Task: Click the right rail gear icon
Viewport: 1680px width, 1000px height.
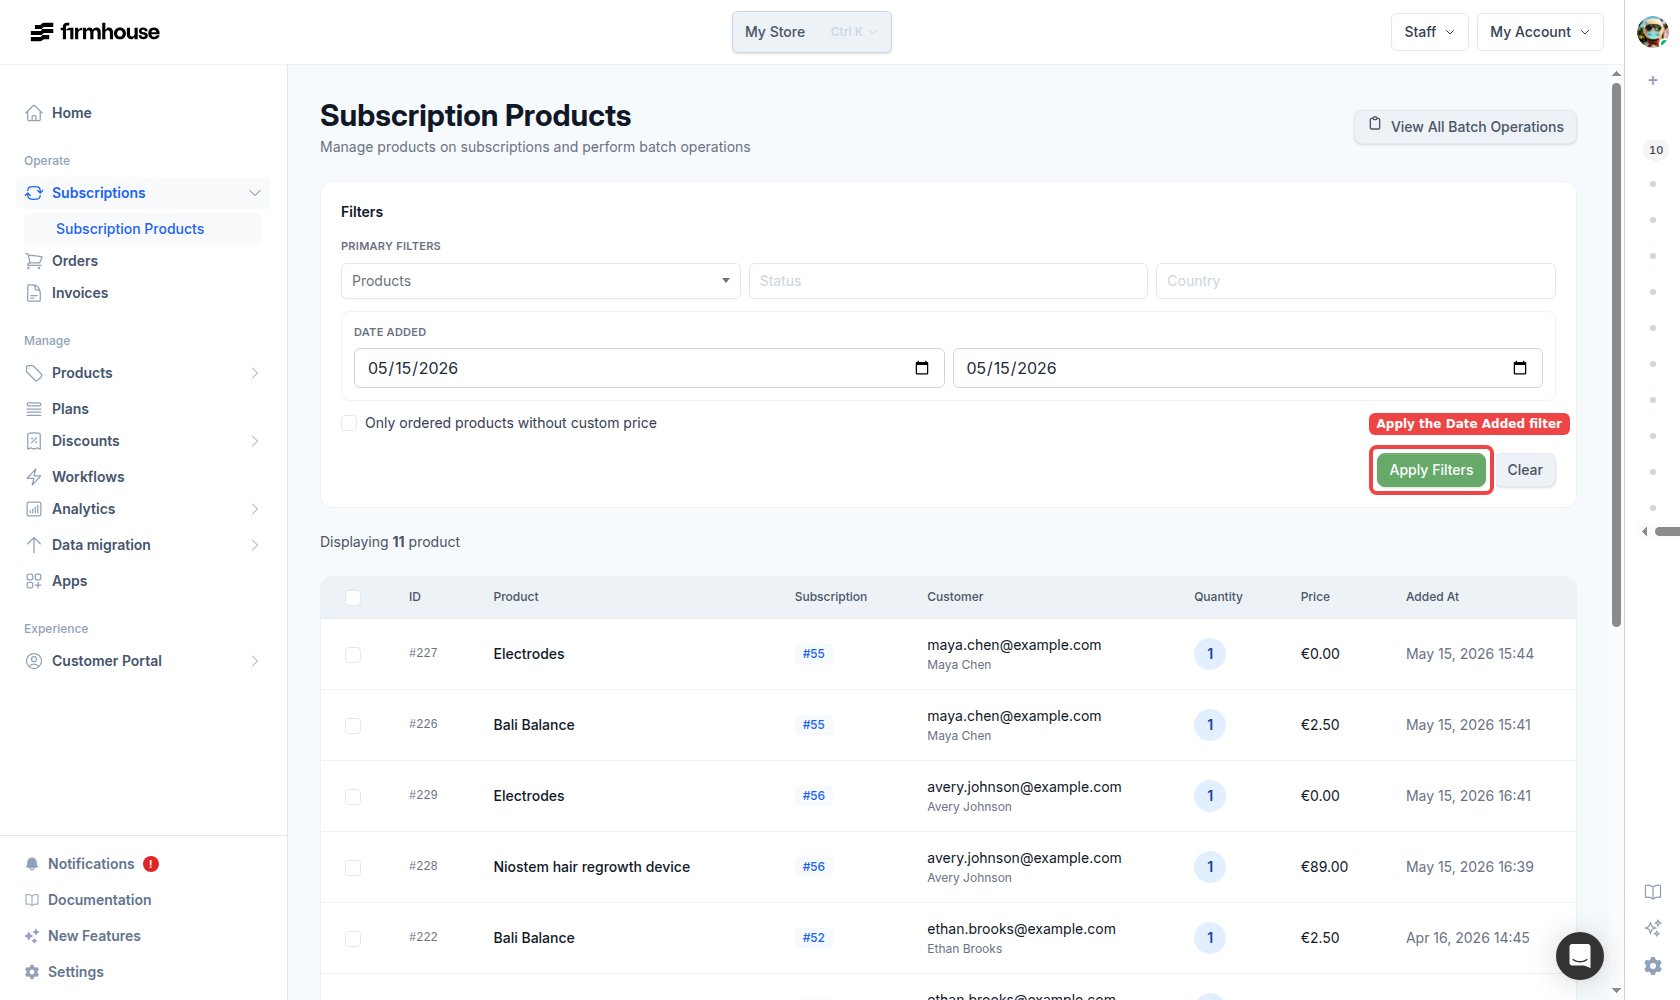Action: pyautogui.click(x=1653, y=966)
